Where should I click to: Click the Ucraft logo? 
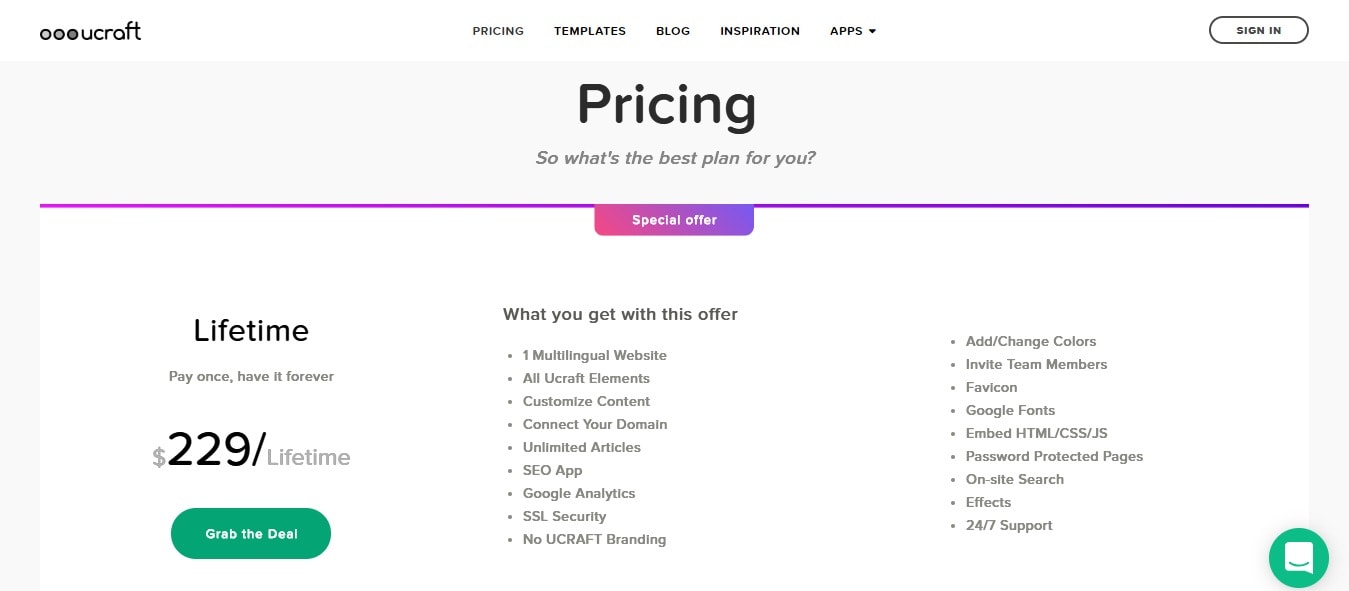[x=90, y=31]
